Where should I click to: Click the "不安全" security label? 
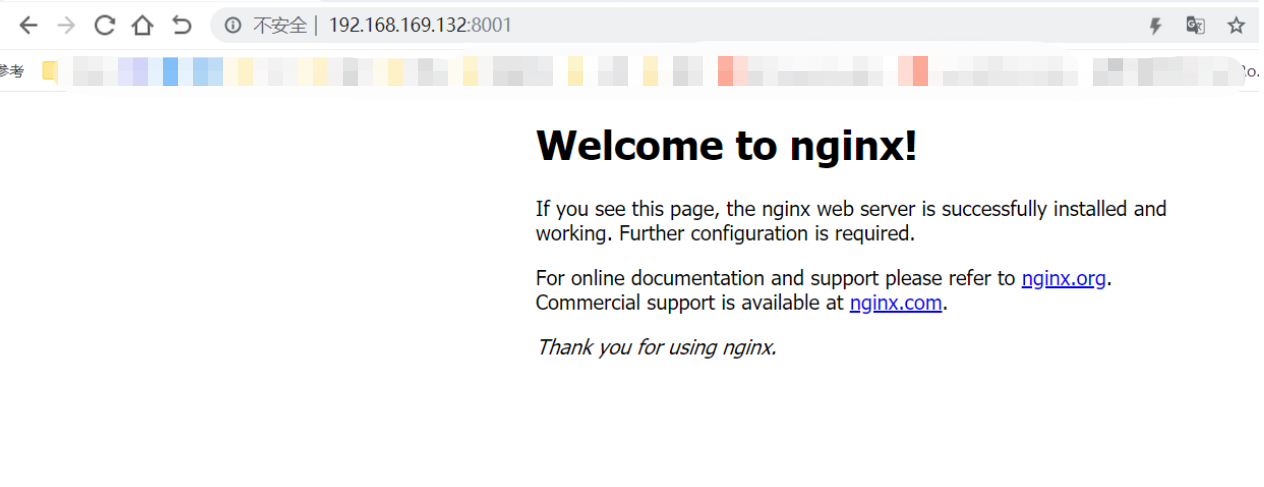pos(279,25)
